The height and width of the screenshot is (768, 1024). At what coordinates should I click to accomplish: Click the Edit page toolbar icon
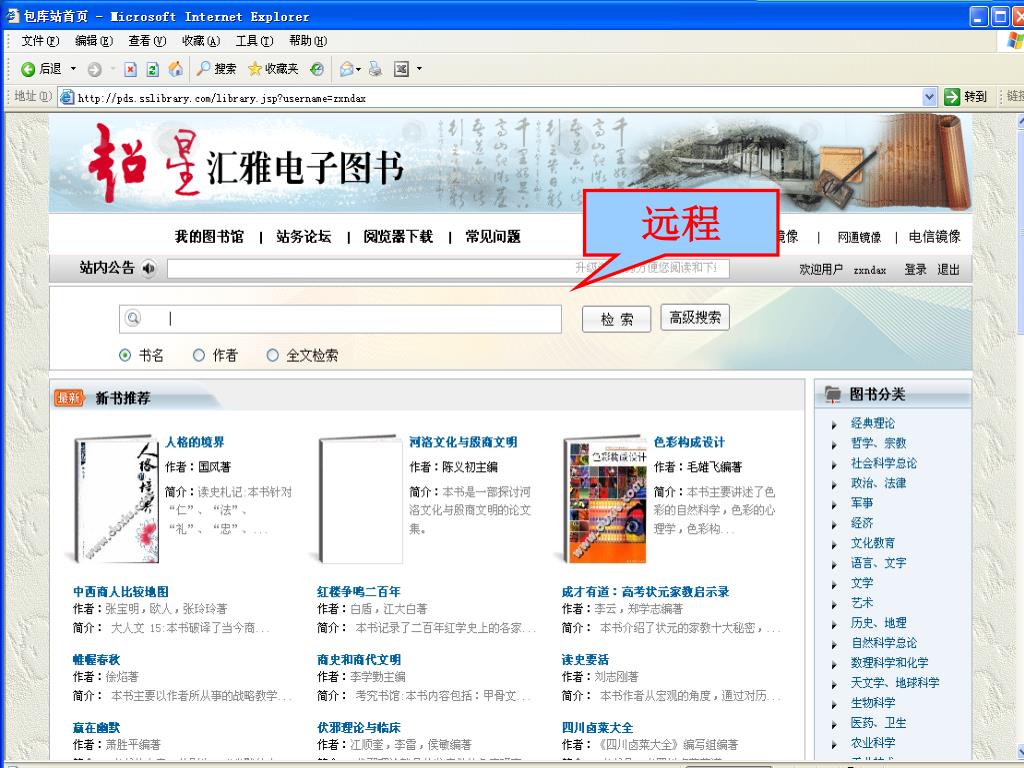[402, 69]
